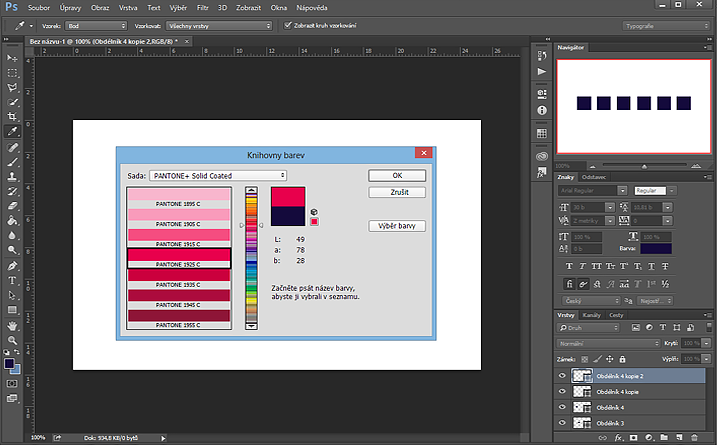Select the Eraser tool
717x445 pixels.
click(12, 206)
